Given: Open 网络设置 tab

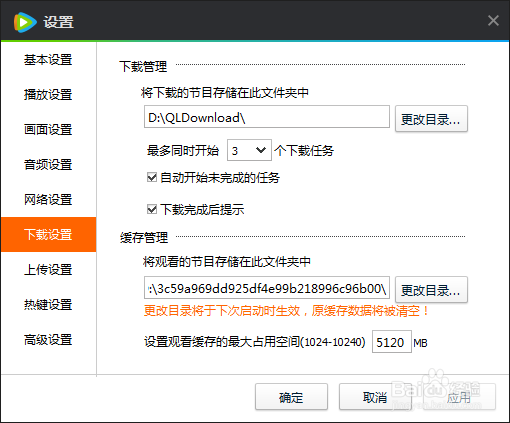Looking at the screenshot, I should [x=48, y=200].
